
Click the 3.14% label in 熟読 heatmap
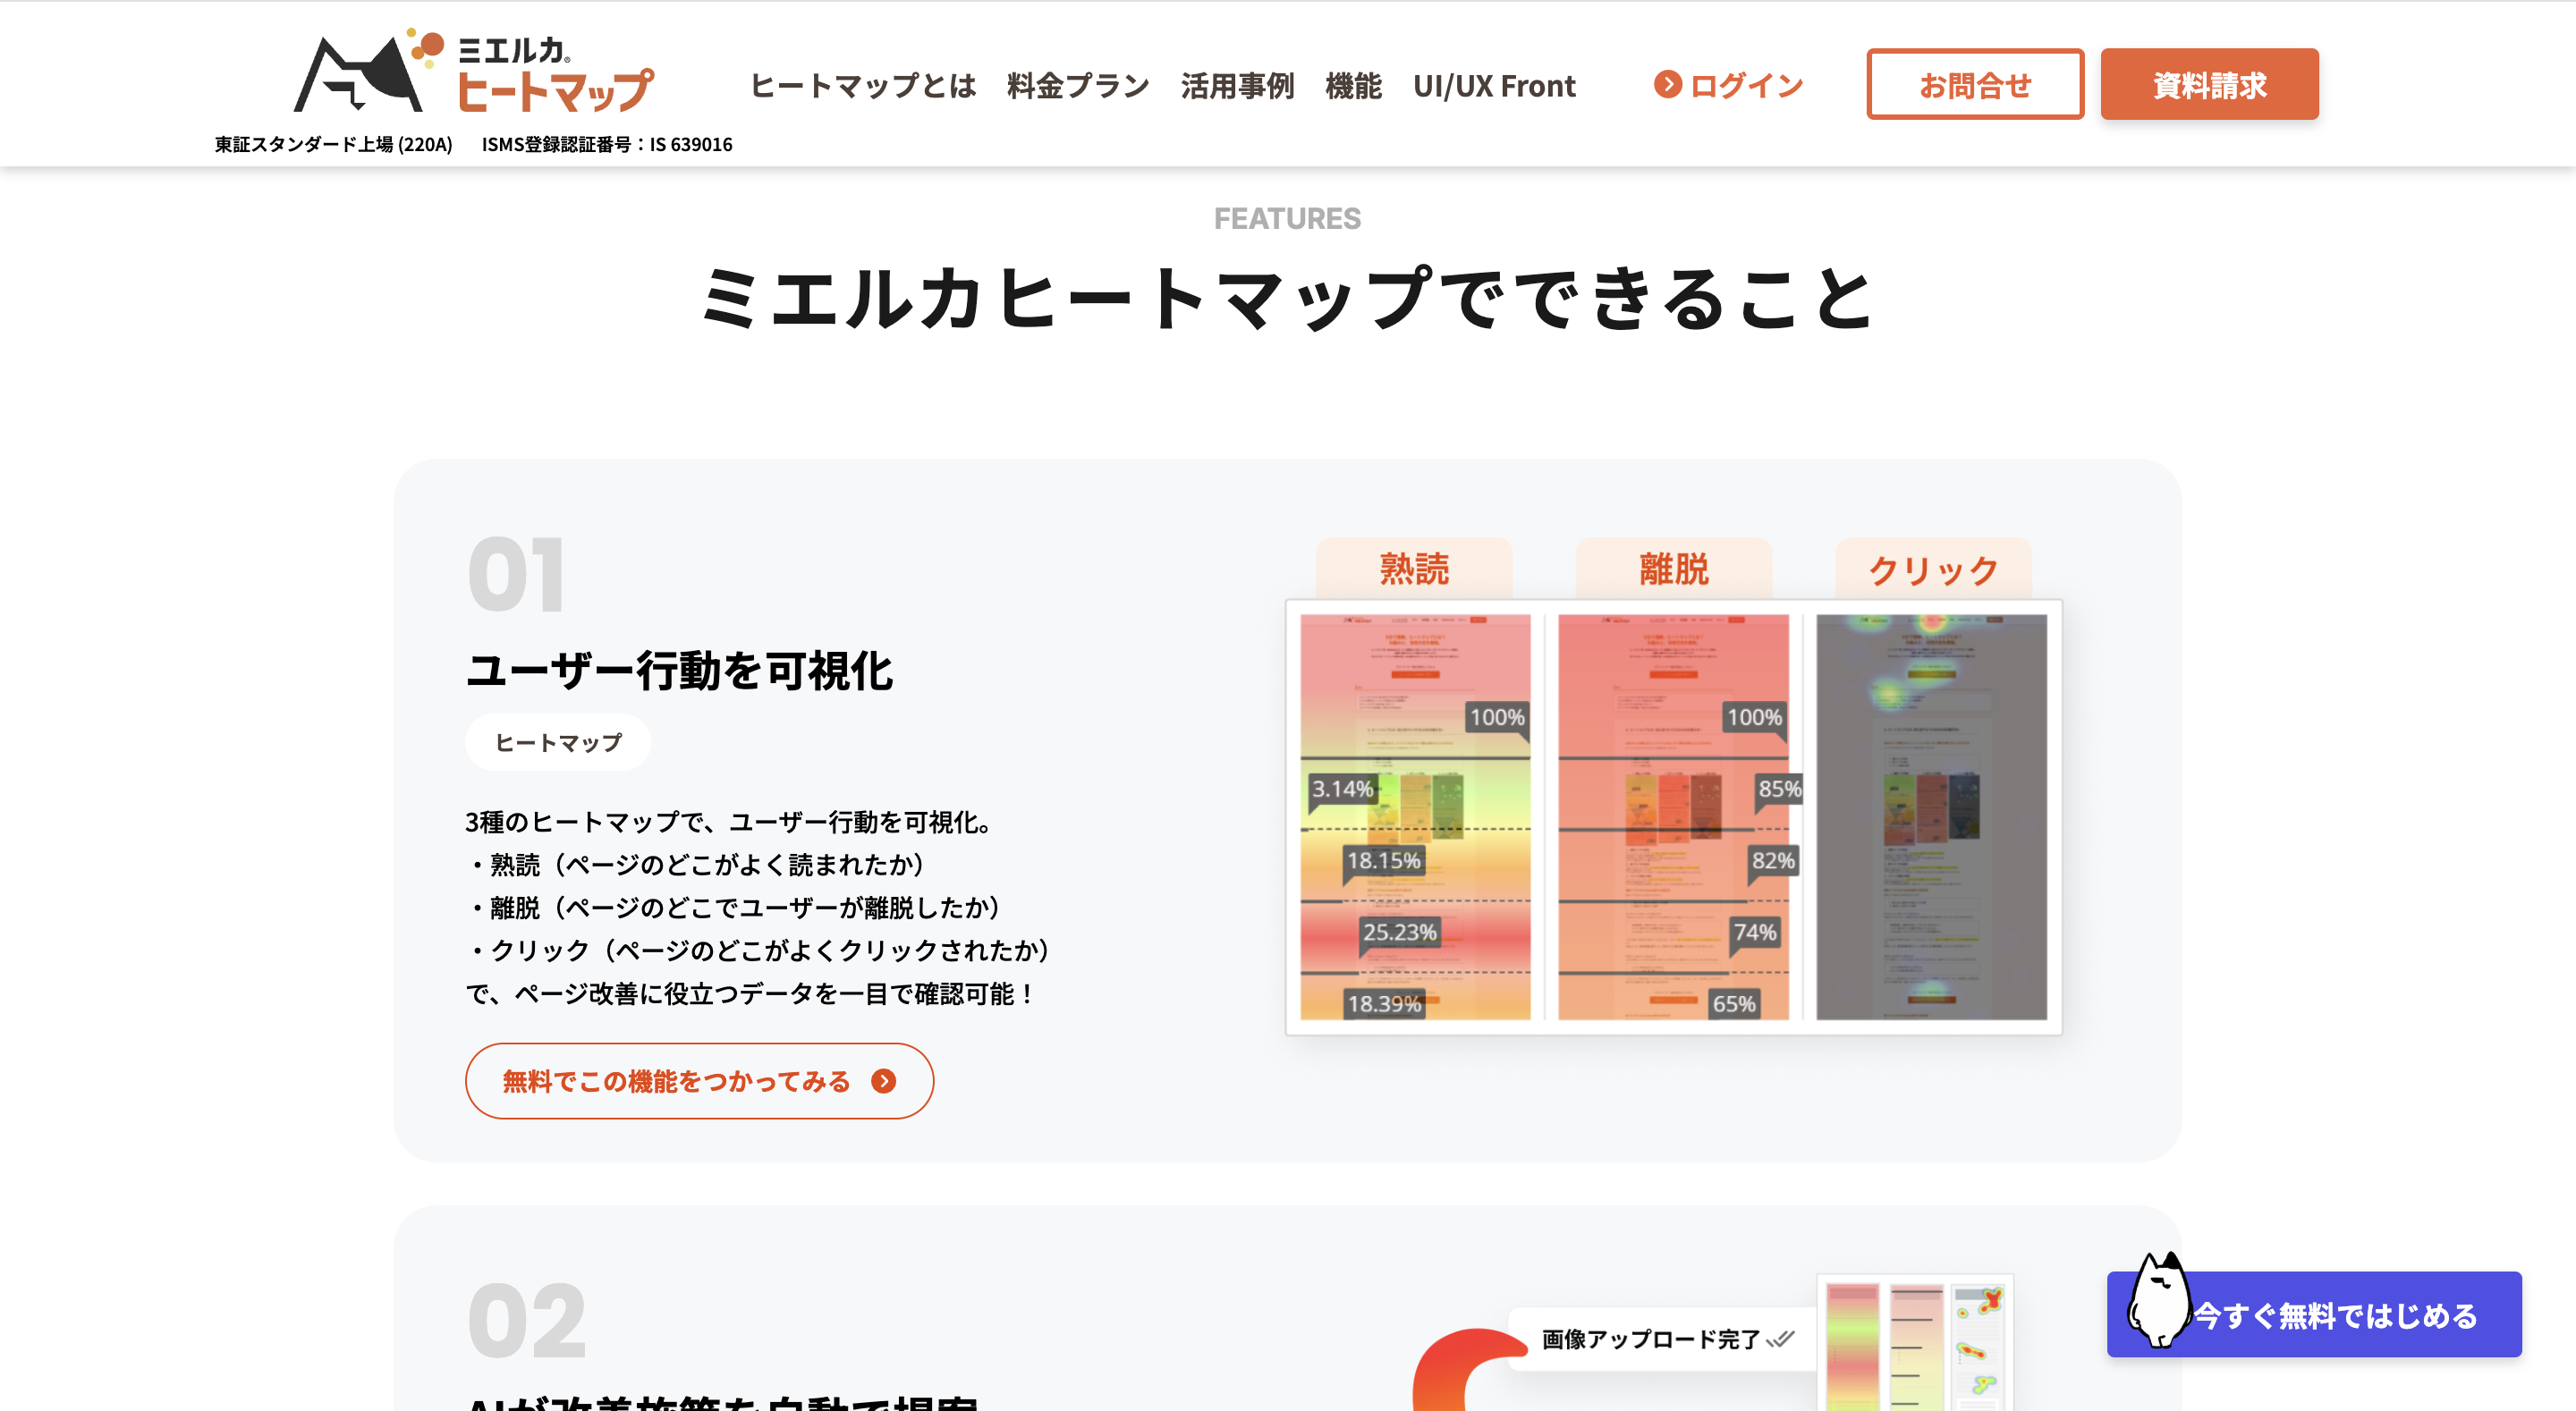[x=1342, y=788]
